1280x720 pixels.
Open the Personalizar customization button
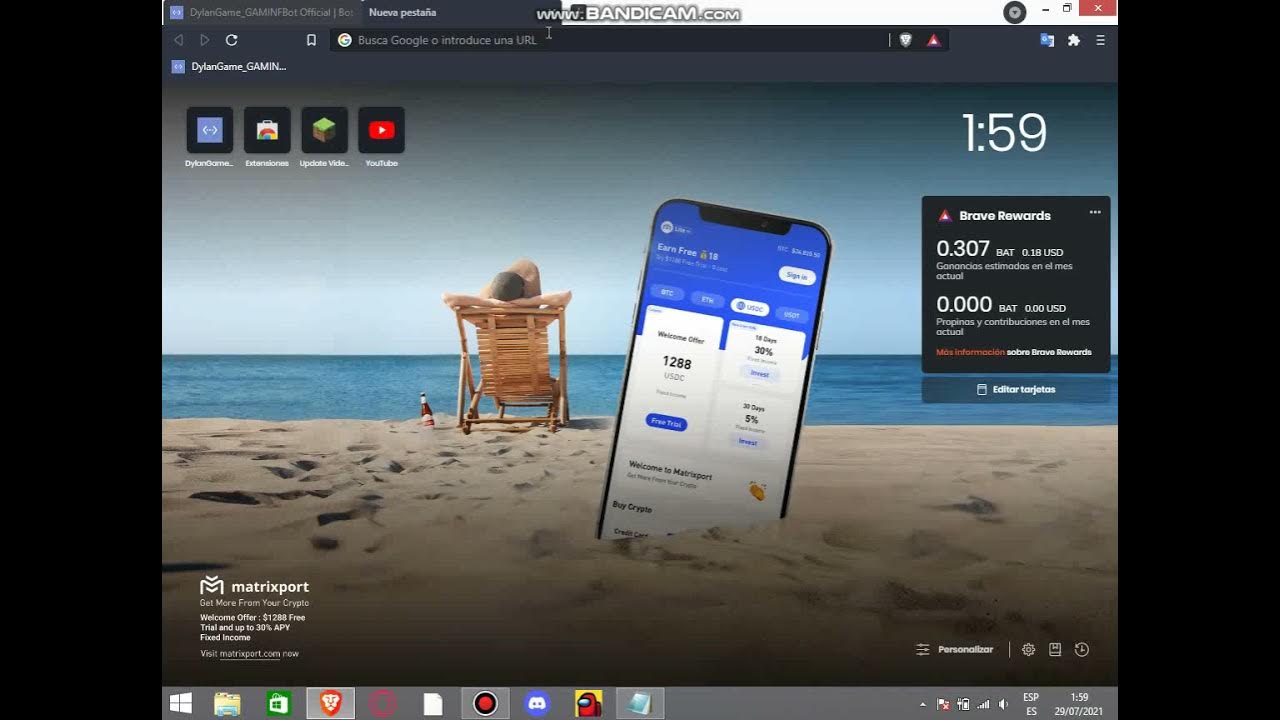pyautogui.click(x=955, y=650)
